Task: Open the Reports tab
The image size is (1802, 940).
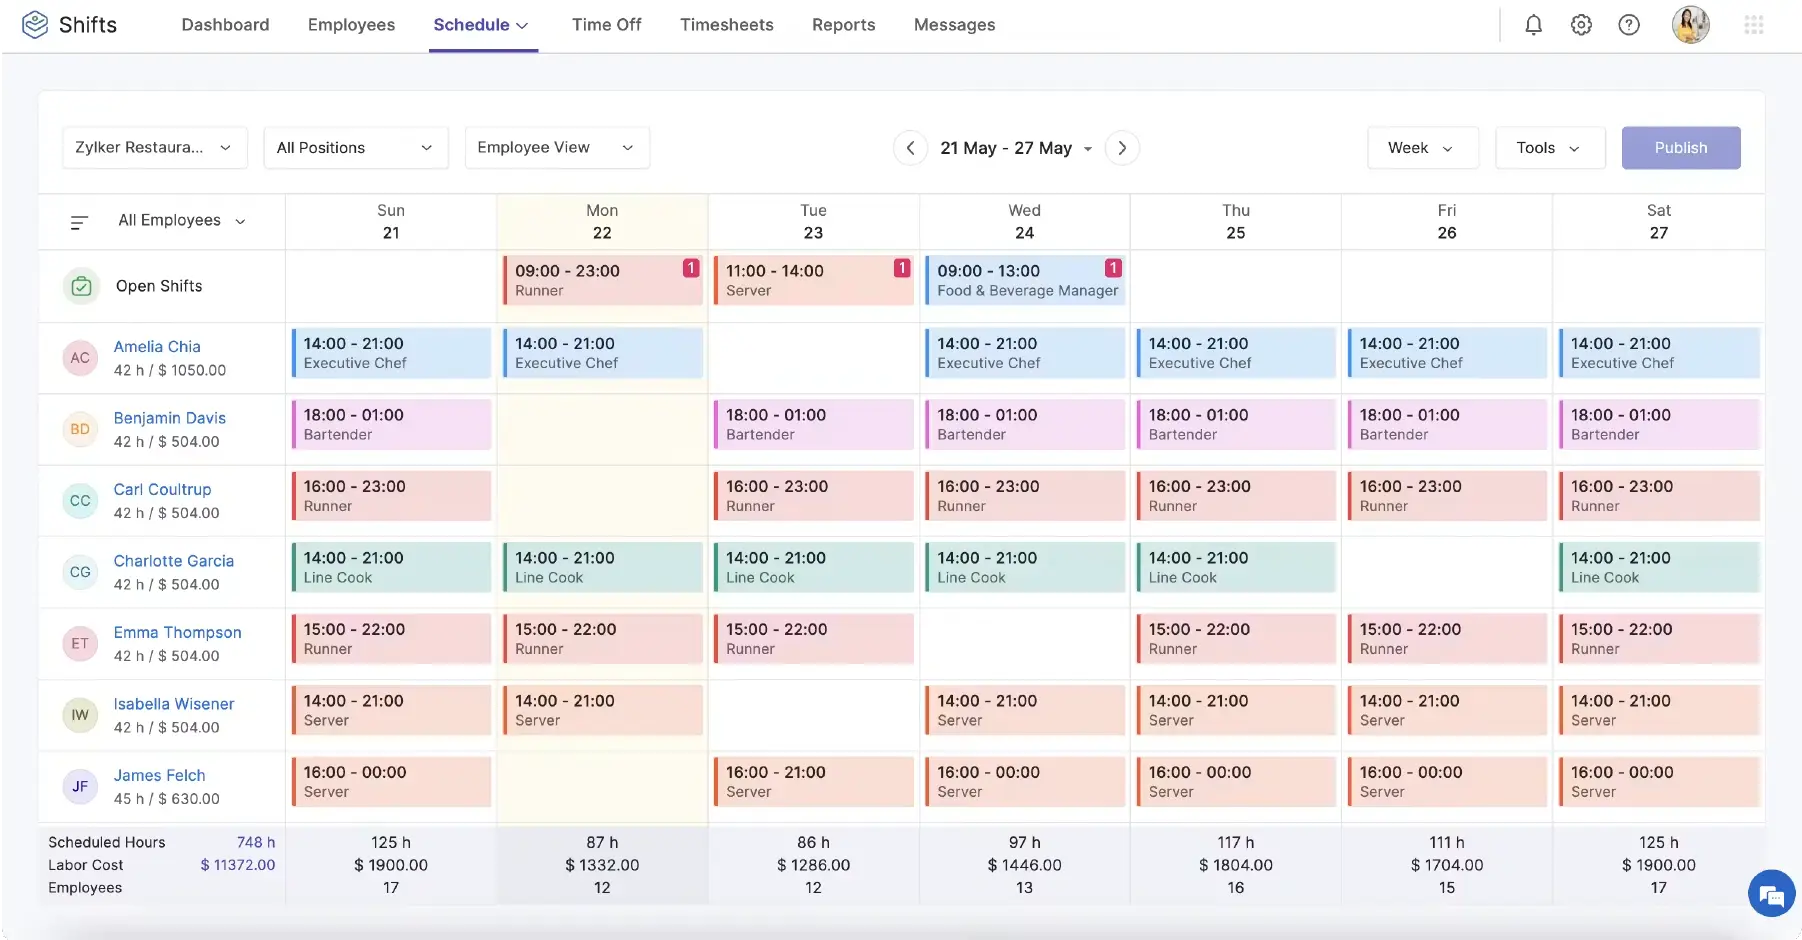Action: click(x=844, y=25)
